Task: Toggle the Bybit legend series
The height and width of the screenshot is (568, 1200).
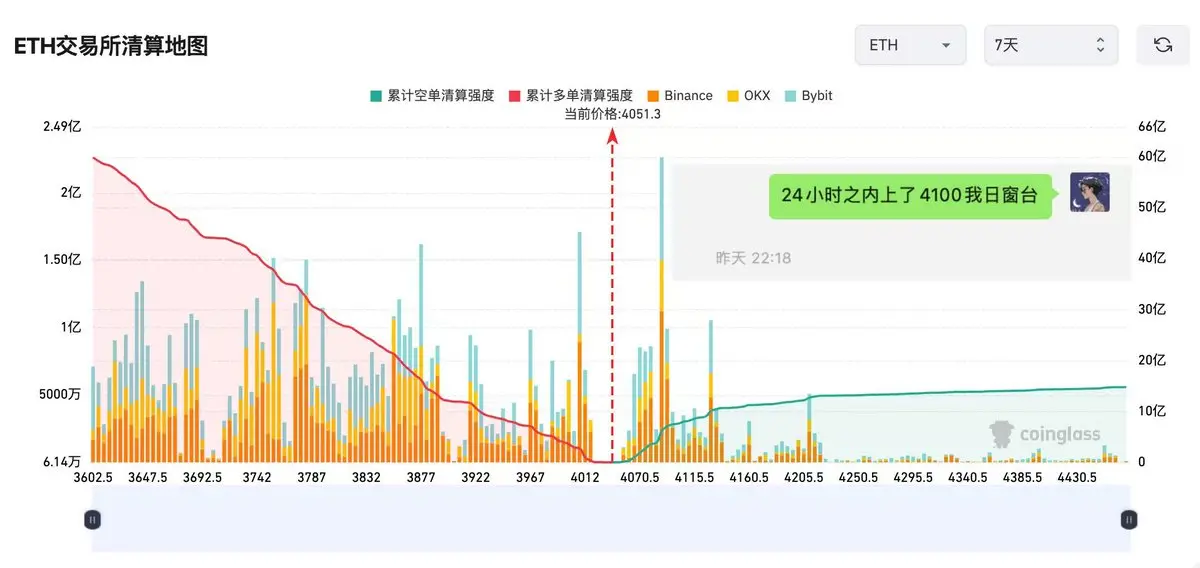Action: pyautogui.click(x=808, y=96)
